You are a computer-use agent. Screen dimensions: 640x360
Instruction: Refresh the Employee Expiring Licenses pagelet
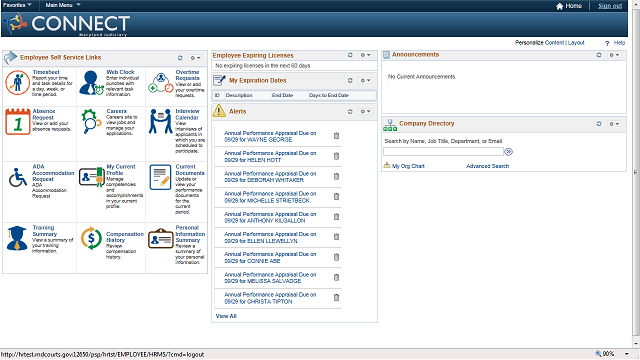click(350, 55)
